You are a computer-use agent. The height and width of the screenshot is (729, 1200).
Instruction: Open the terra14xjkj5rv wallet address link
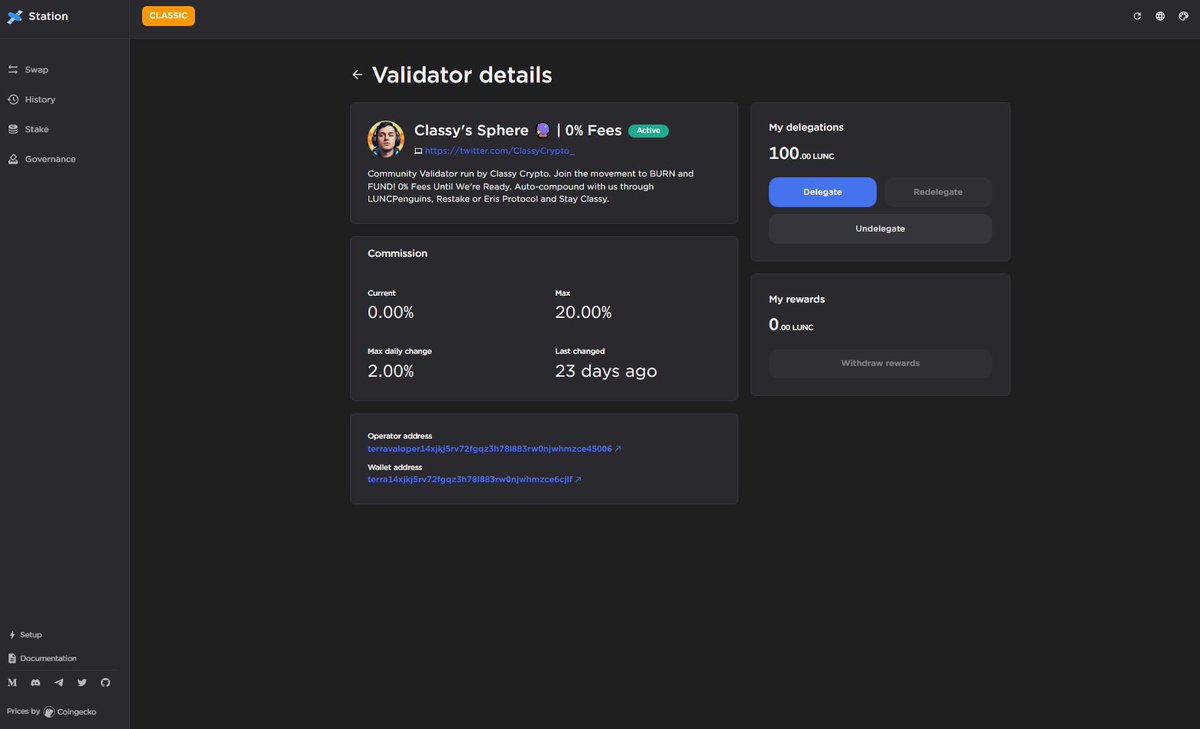click(x=474, y=480)
